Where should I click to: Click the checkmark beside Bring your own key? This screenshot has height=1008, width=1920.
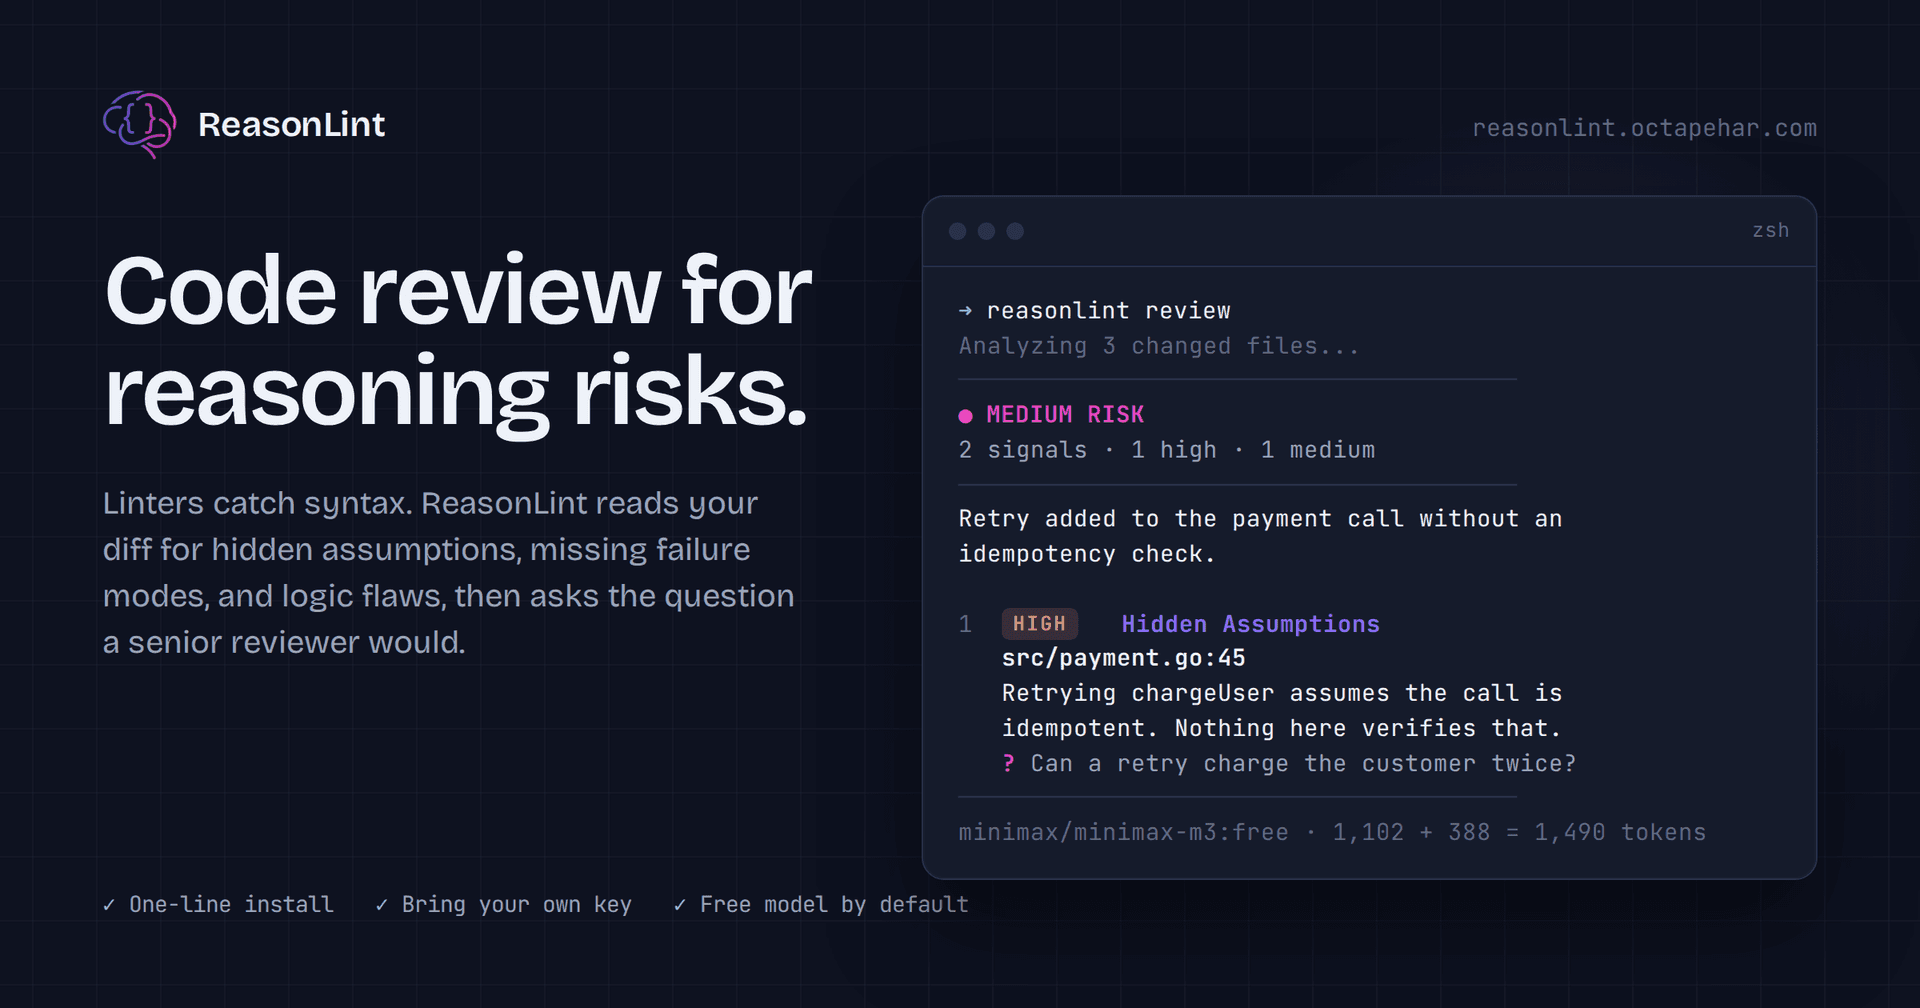pyautogui.click(x=381, y=905)
